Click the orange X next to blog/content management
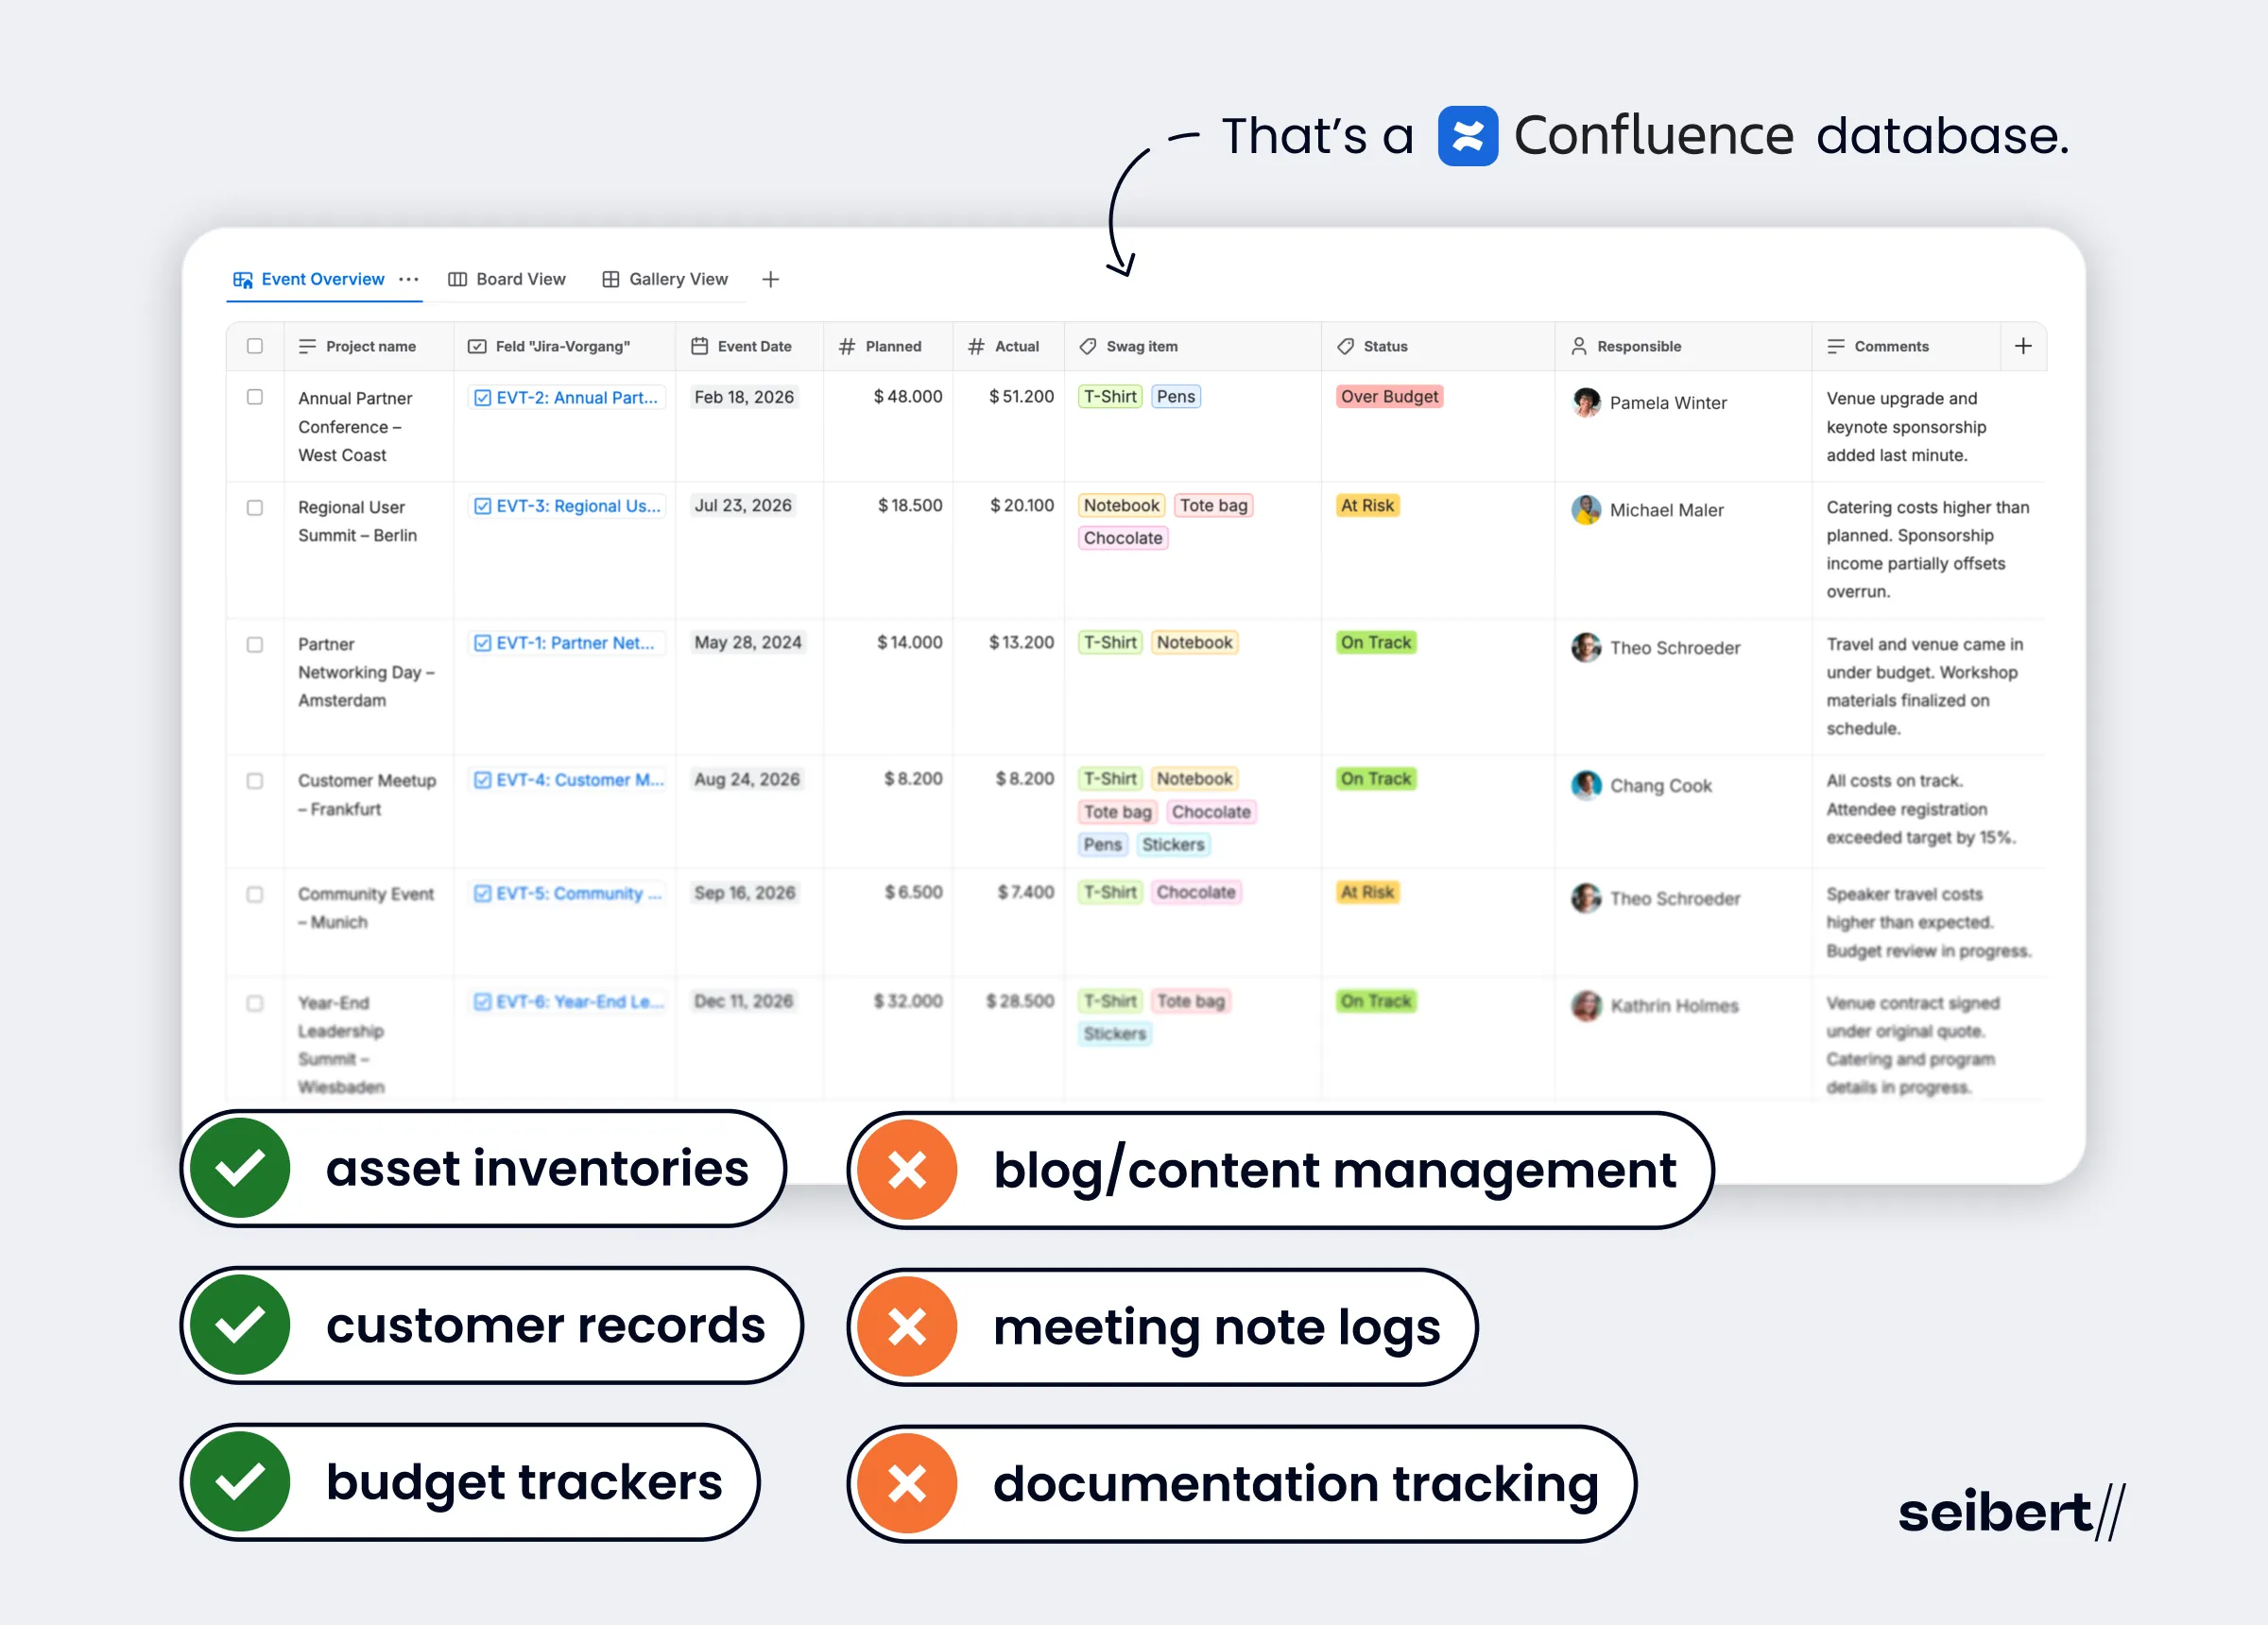The height and width of the screenshot is (1625, 2268). [907, 1169]
